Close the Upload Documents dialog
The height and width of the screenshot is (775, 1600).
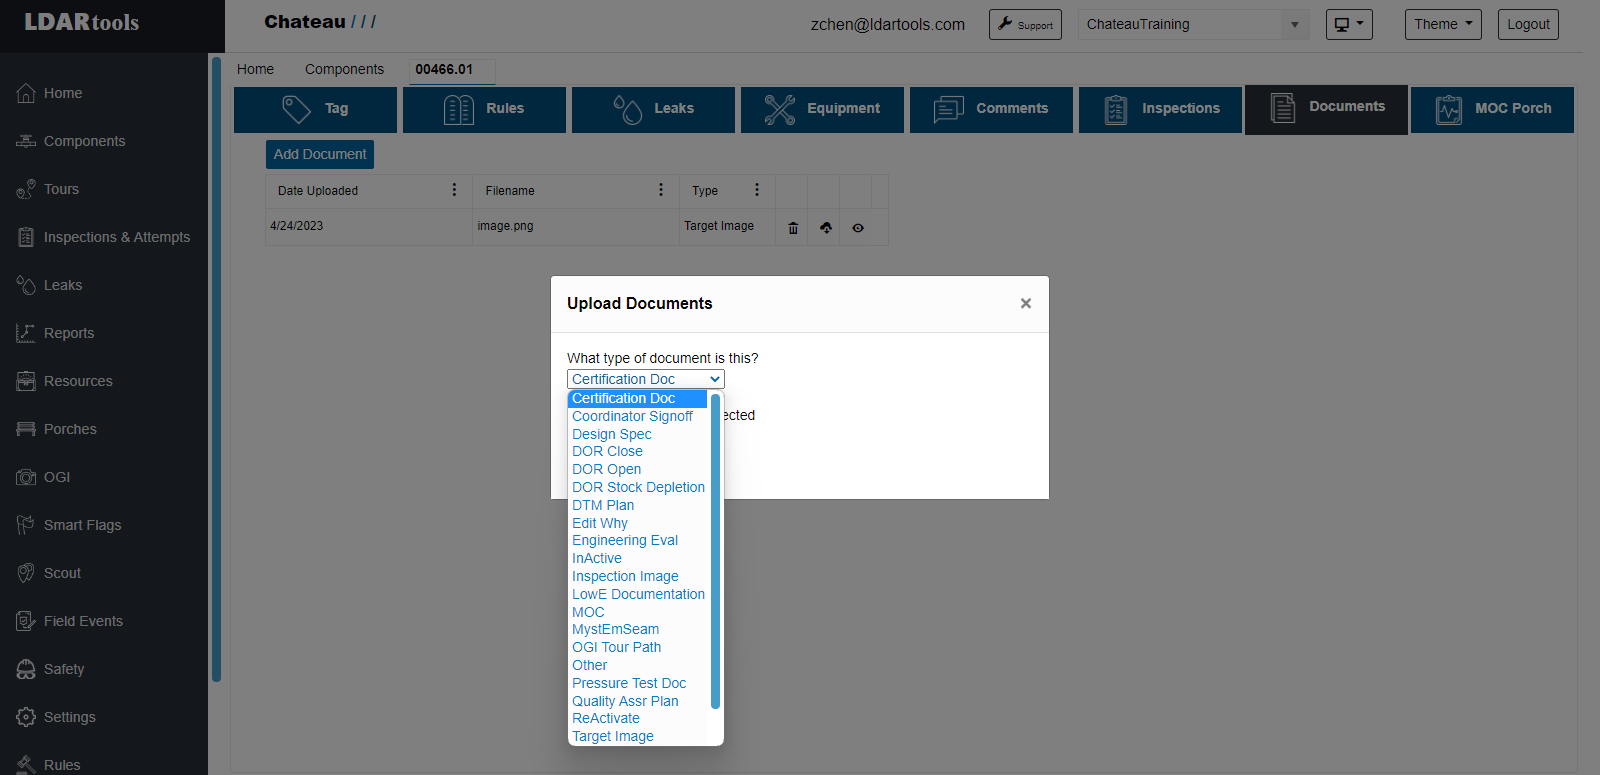coord(1025,303)
